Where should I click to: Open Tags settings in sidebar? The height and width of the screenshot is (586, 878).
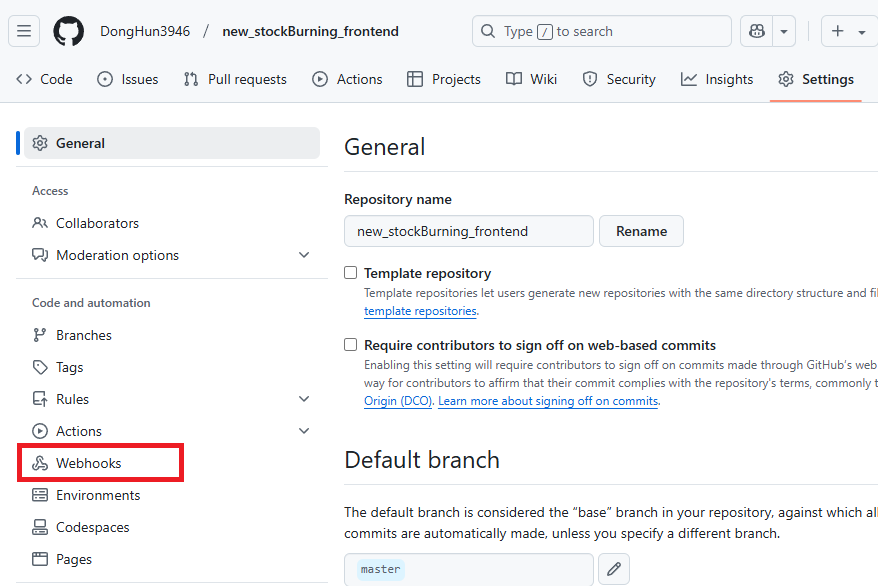tap(172, 367)
